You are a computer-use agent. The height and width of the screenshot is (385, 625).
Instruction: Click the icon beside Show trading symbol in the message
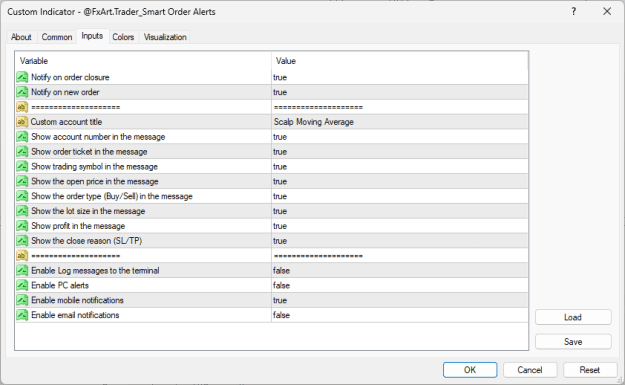pyautogui.click(x=22, y=166)
